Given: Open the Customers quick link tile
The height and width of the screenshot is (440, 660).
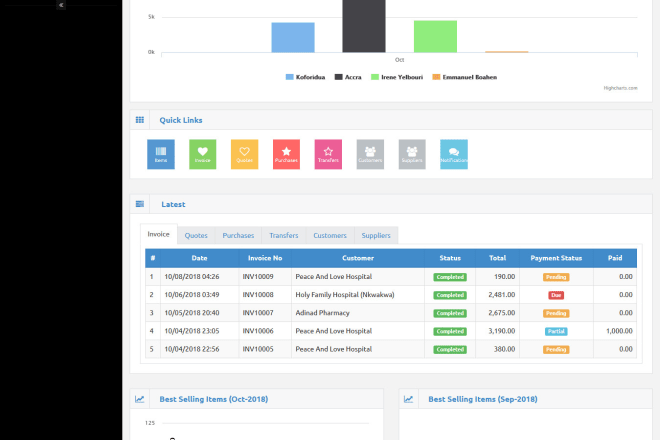Looking at the screenshot, I should click(x=370, y=154).
